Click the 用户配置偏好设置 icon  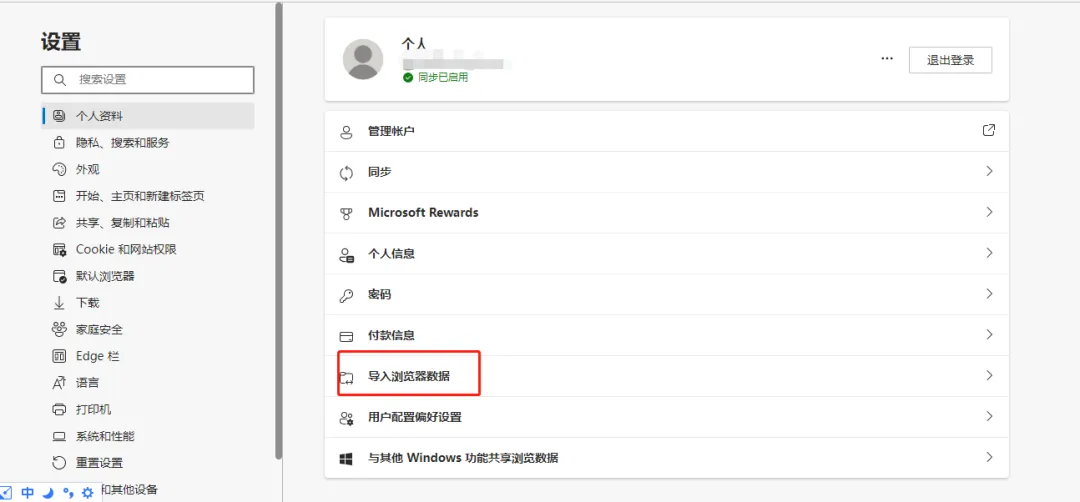pos(346,417)
